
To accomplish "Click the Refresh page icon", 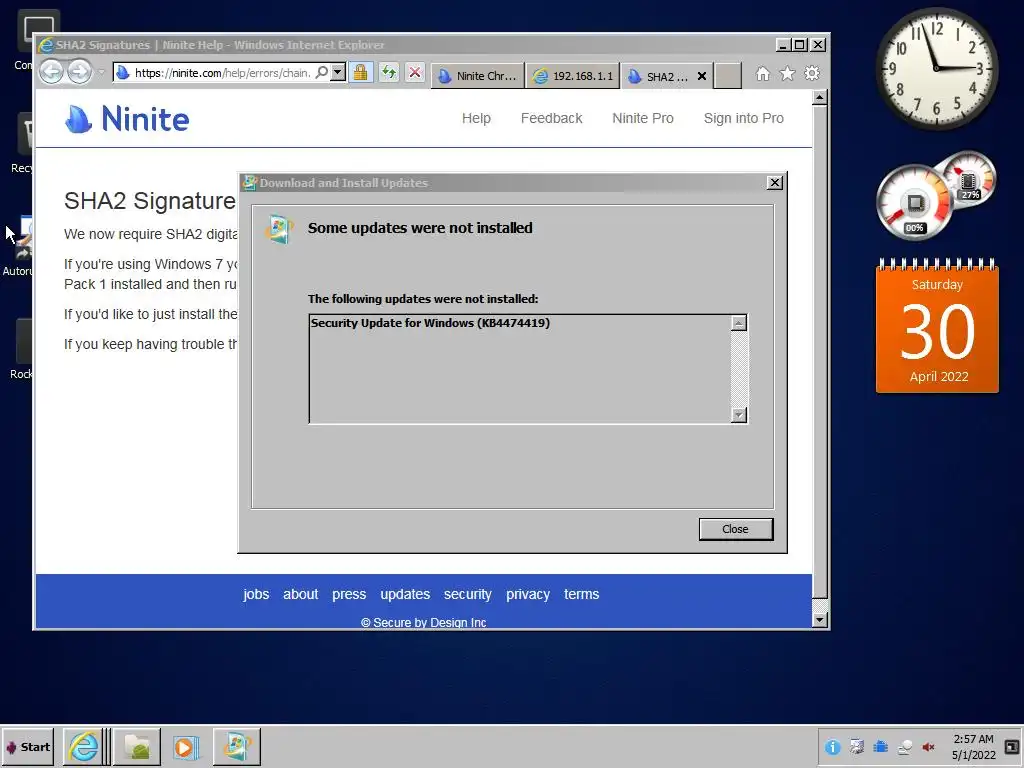I will point(389,72).
